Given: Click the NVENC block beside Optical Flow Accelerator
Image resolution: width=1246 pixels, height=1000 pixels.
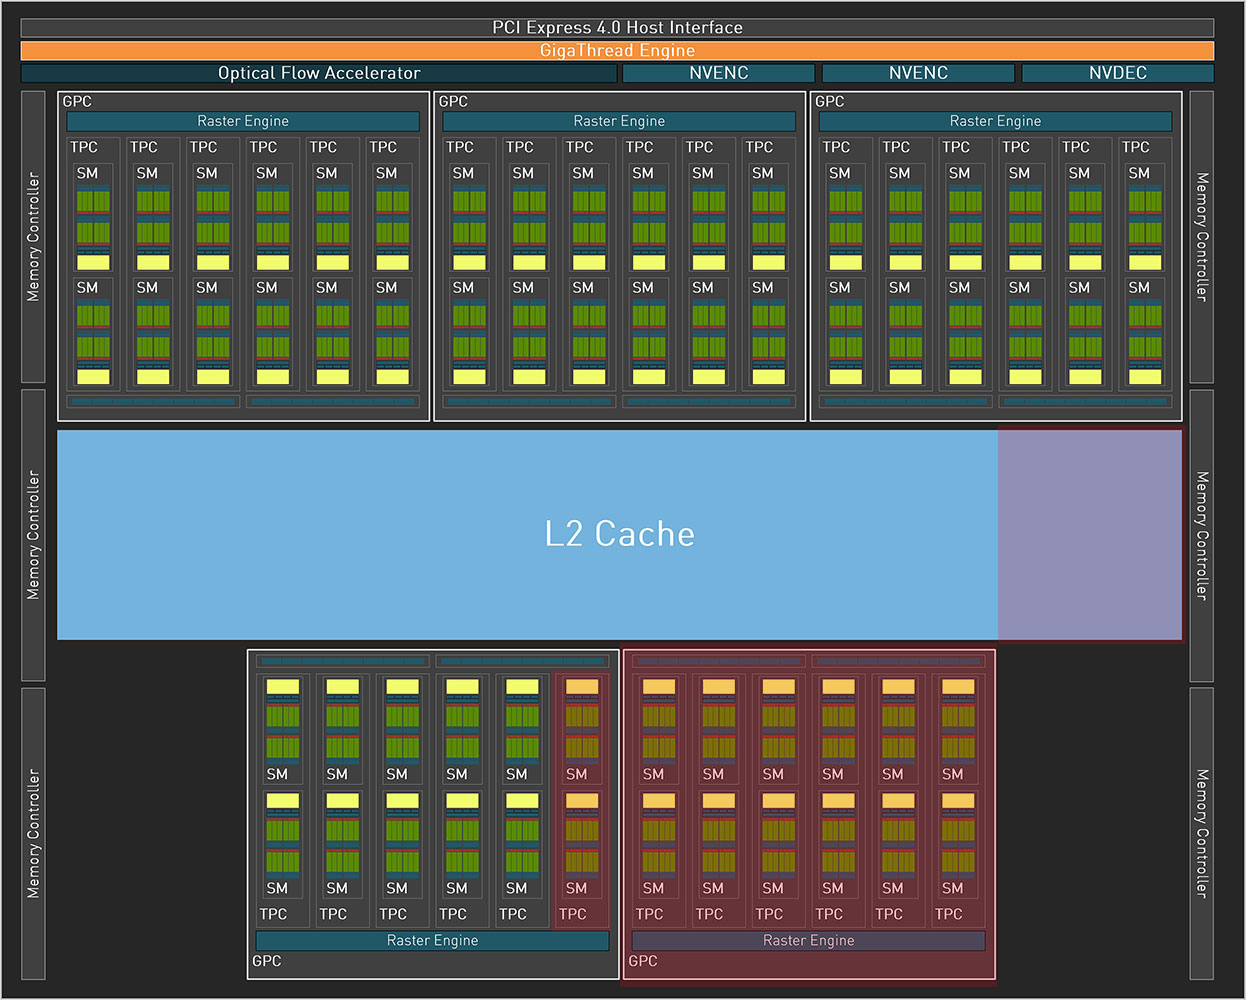Looking at the screenshot, I should (718, 73).
